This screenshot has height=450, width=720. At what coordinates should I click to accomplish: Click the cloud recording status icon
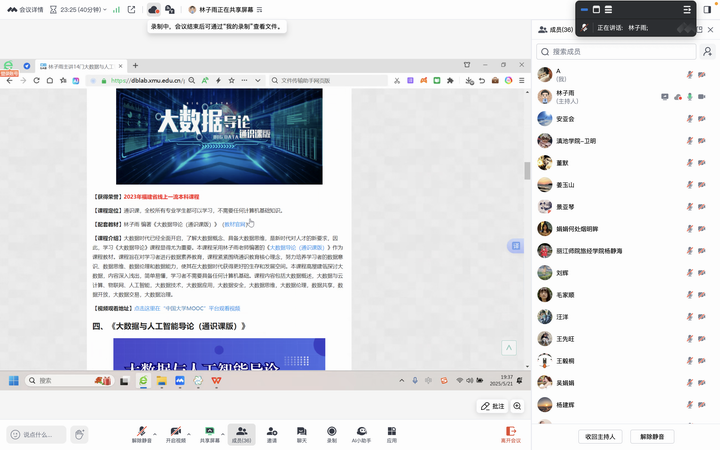154,10
